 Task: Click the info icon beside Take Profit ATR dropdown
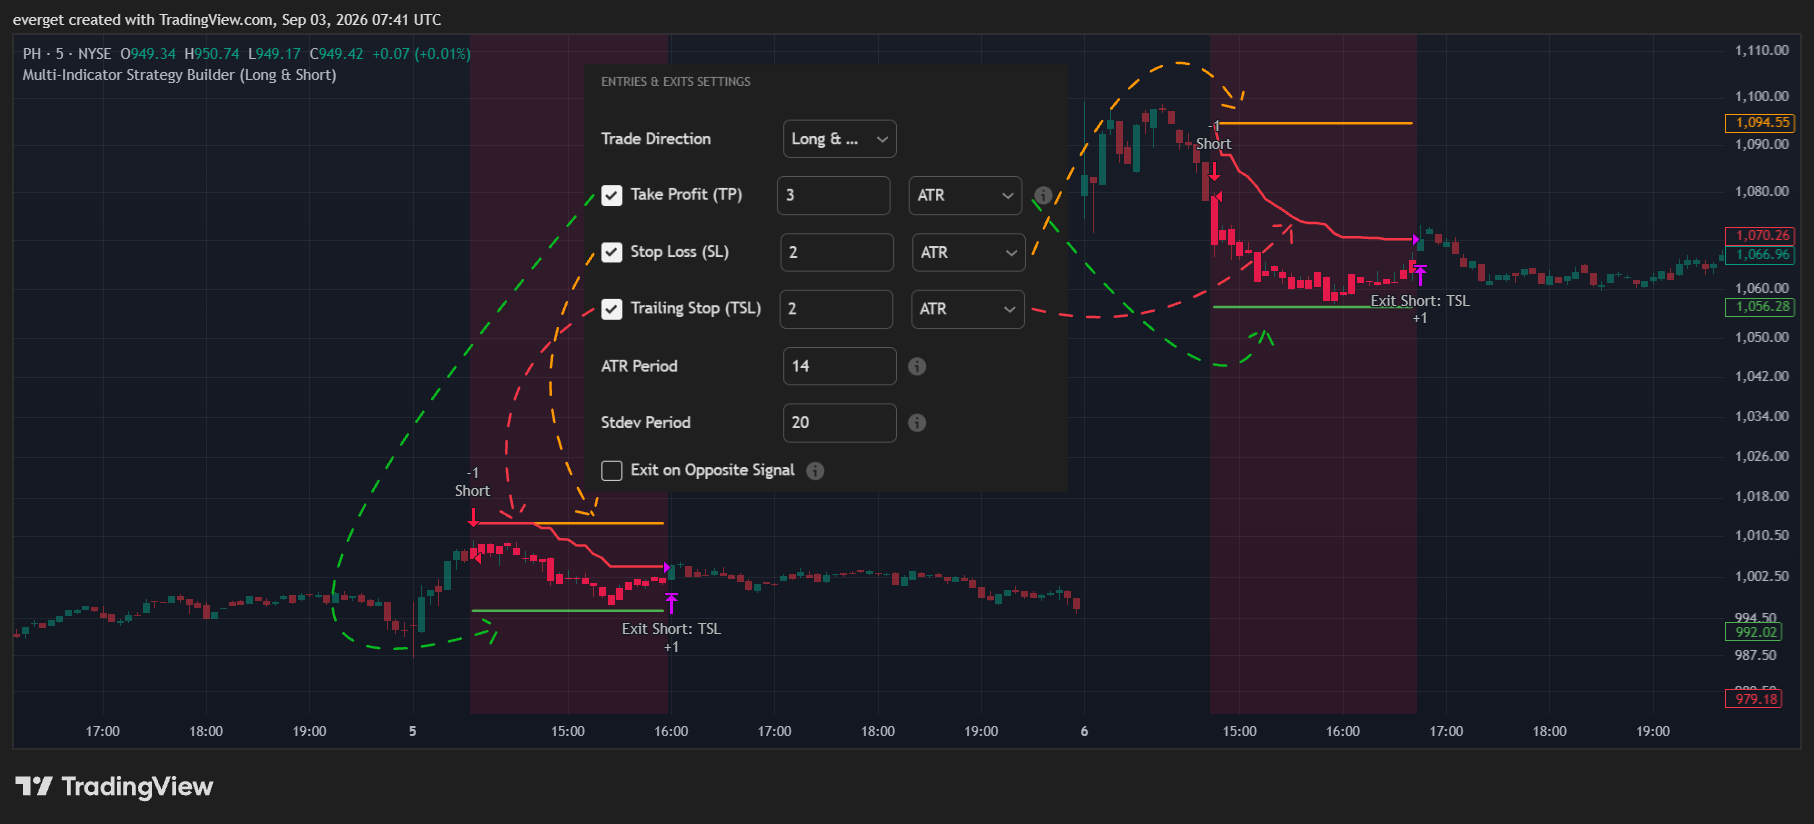point(1043,195)
